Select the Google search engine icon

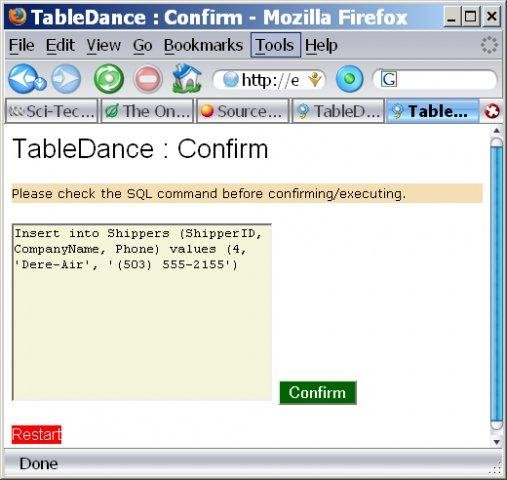[389, 79]
